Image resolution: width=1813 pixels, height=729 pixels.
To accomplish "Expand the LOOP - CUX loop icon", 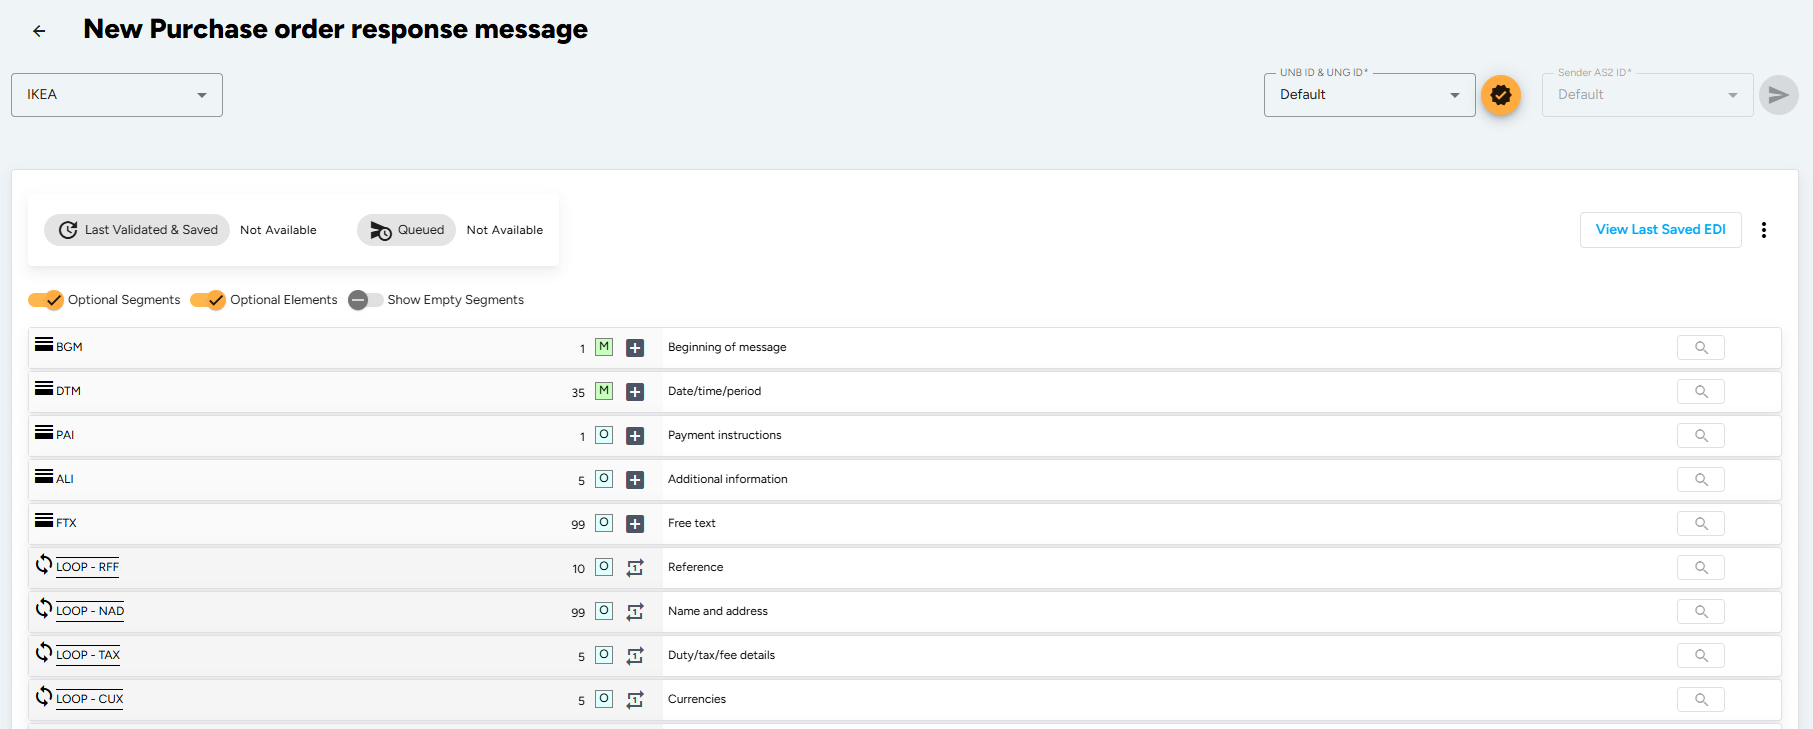I will [44, 696].
